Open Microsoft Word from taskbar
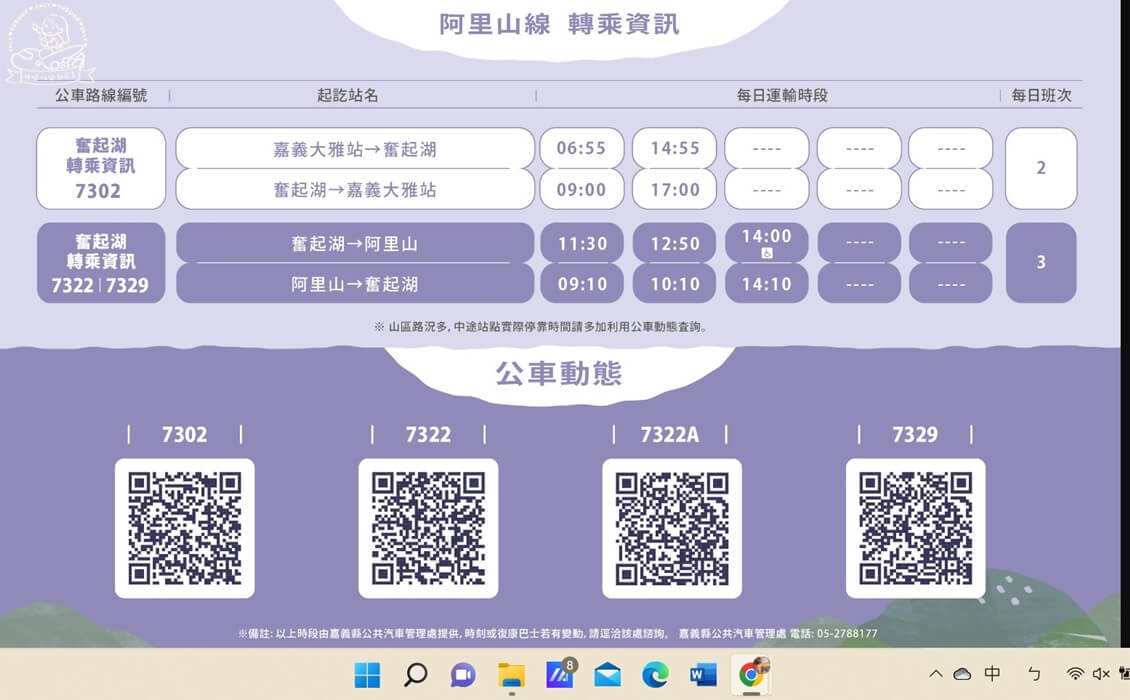This screenshot has height=700, width=1130. 703,675
